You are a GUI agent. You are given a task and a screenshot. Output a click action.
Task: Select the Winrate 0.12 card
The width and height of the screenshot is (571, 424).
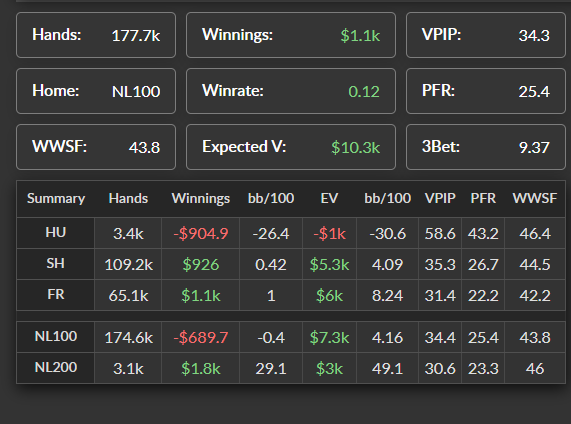[x=291, y=91]
